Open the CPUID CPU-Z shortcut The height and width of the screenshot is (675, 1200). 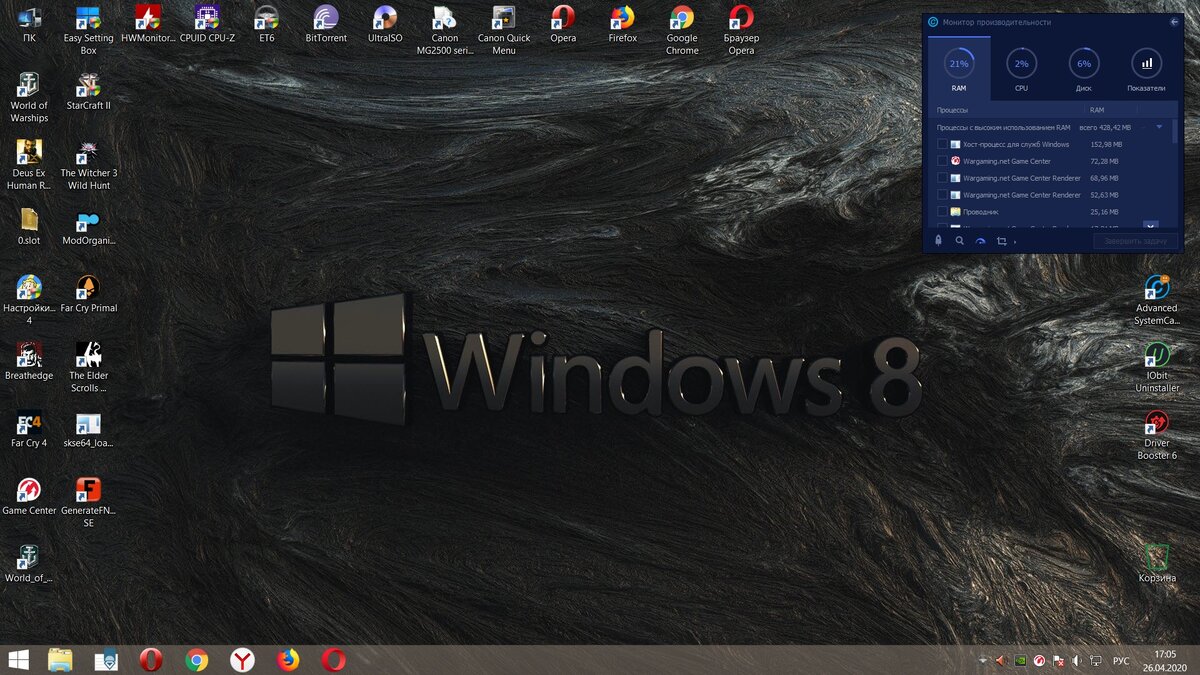tap(207, 26)
